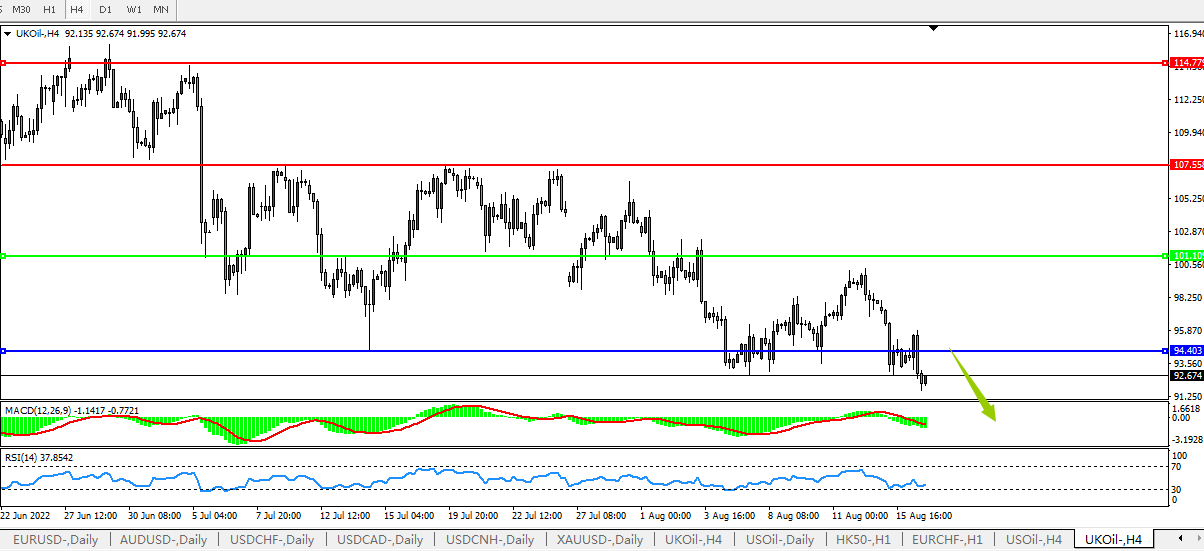Click the RSI(14) indicator label
Screen dimensions: 1204x551
coord(19,457)
